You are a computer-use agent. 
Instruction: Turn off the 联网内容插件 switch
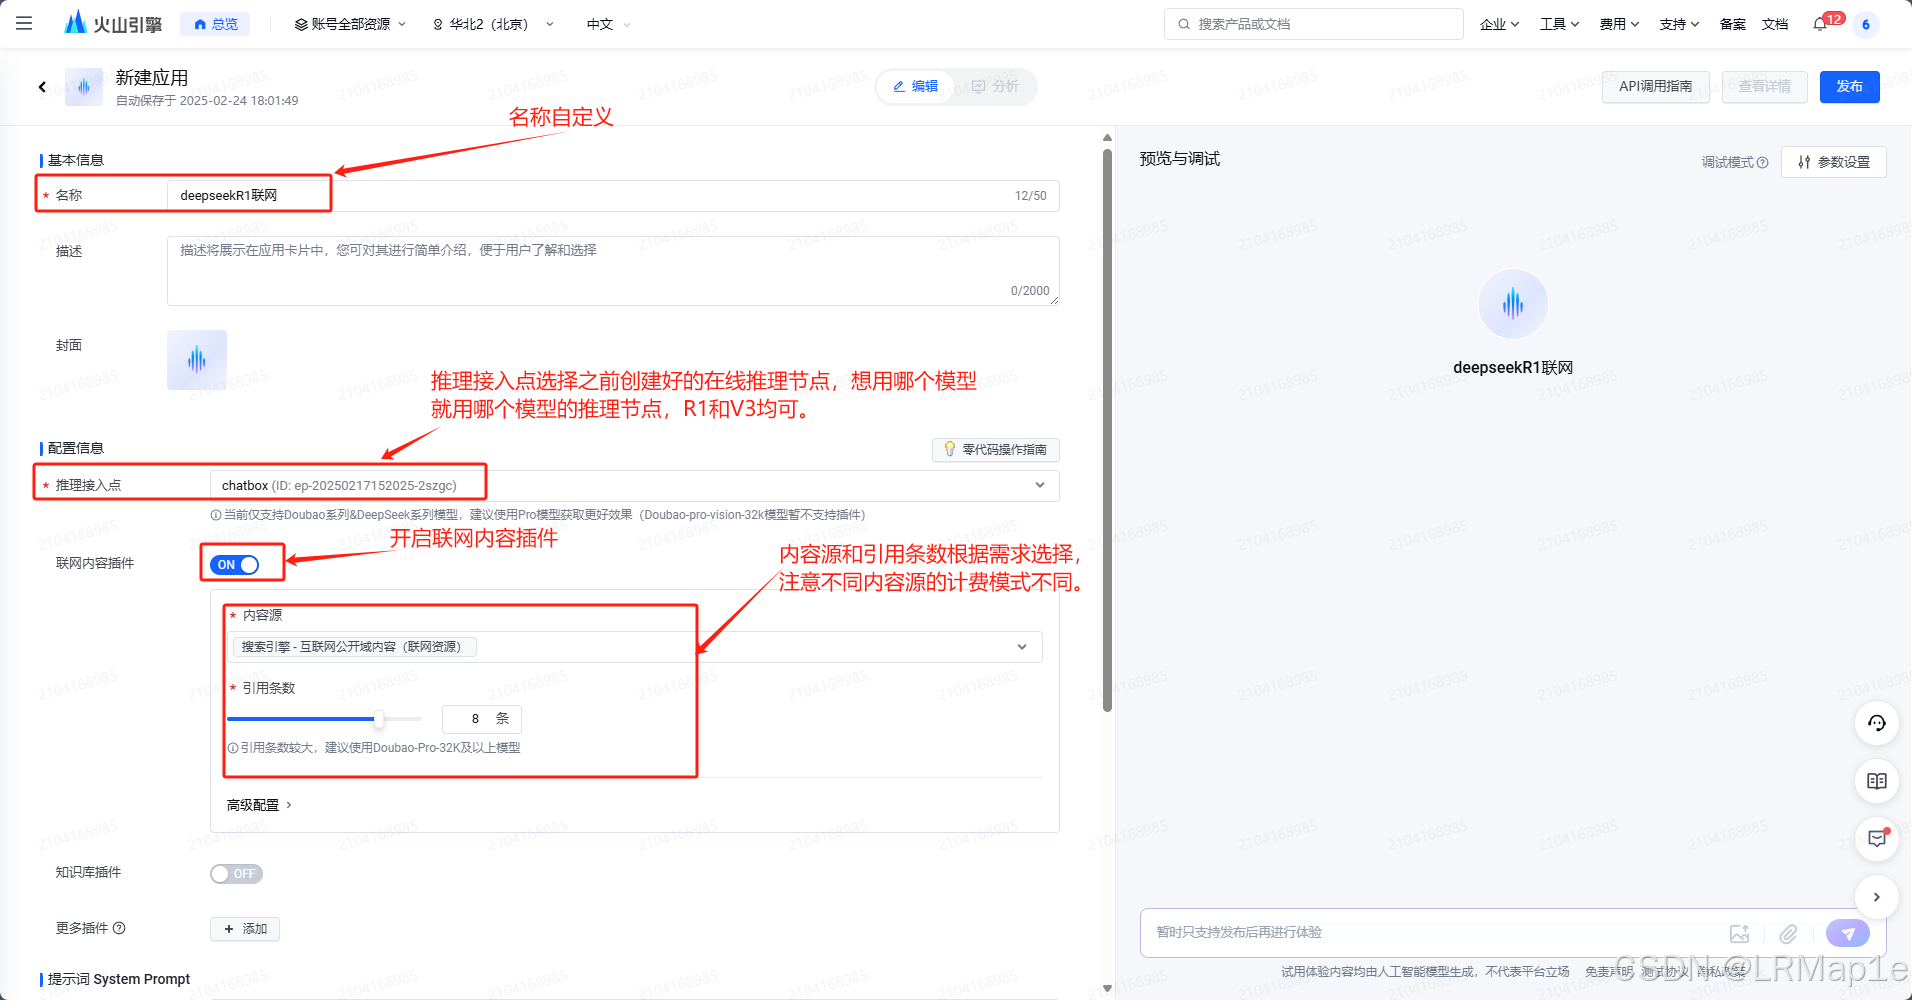[235, 565]
